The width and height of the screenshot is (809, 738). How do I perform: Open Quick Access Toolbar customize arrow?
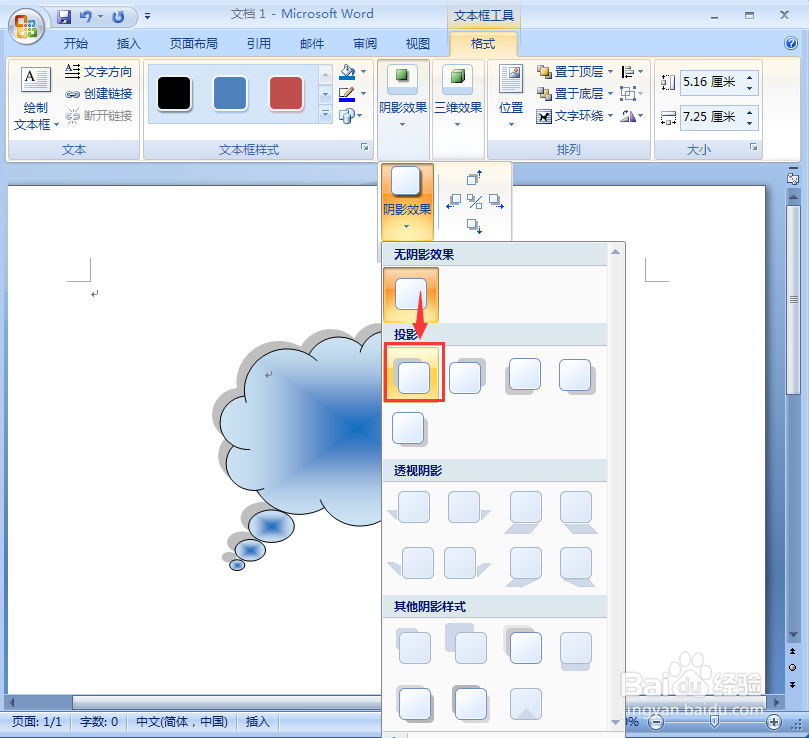click(148, 17)
